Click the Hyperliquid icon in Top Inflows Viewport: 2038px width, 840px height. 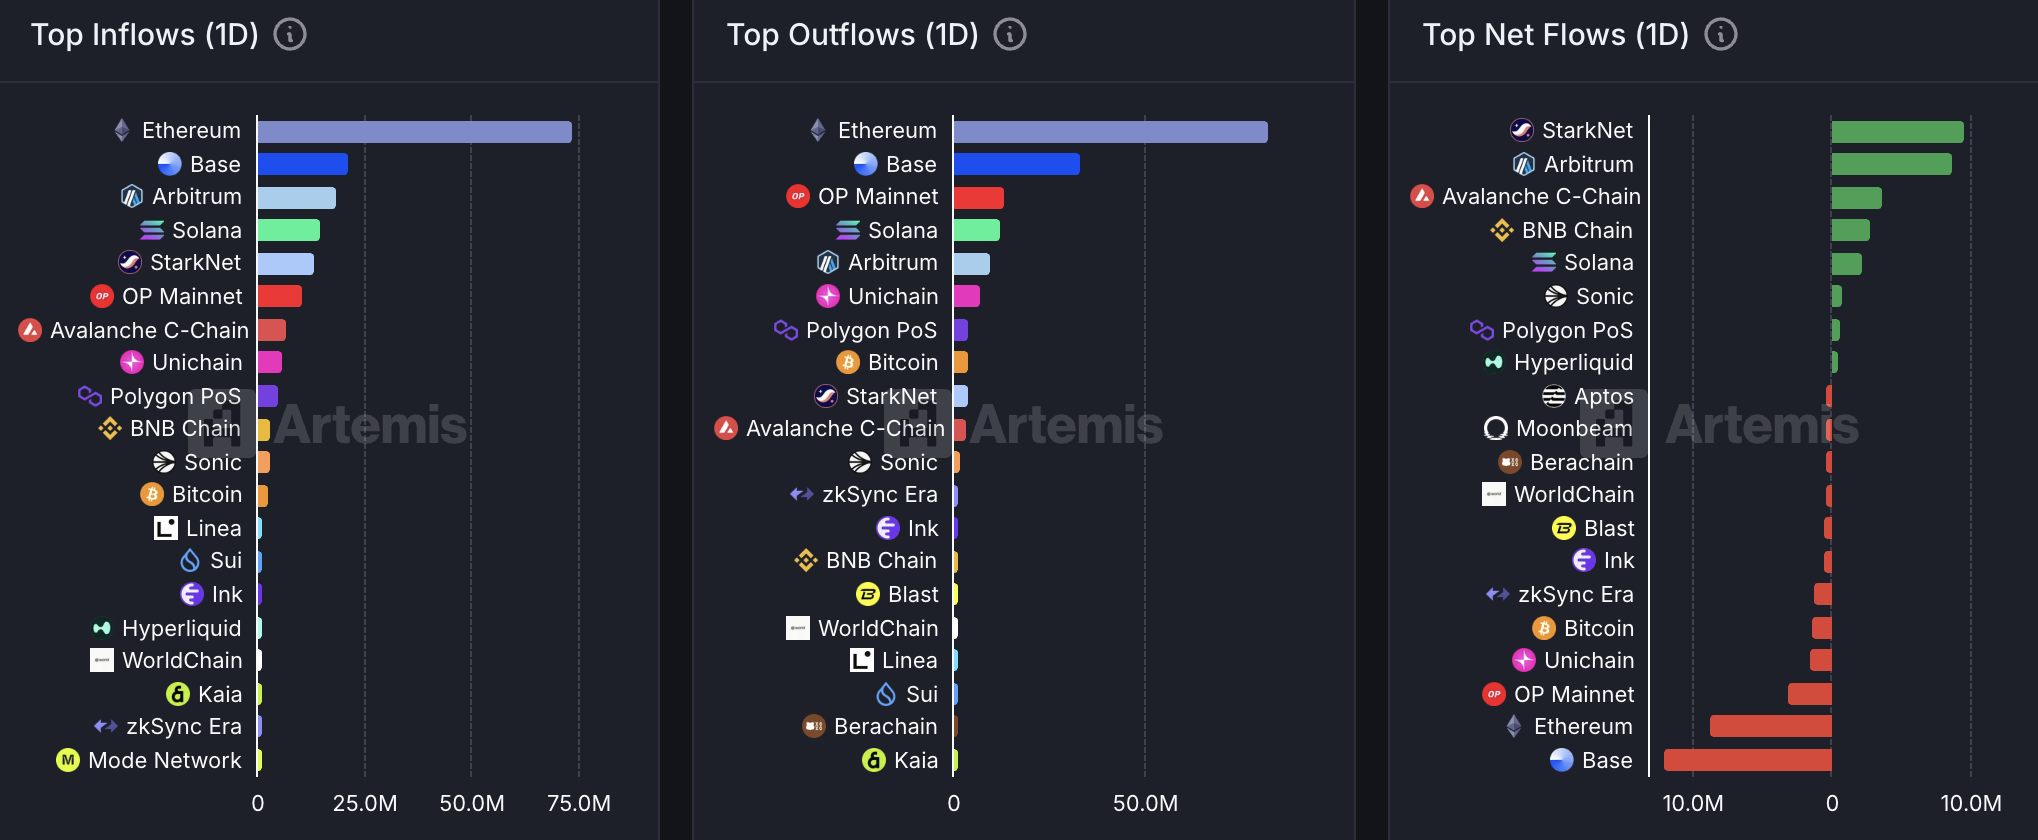(102, 628)
